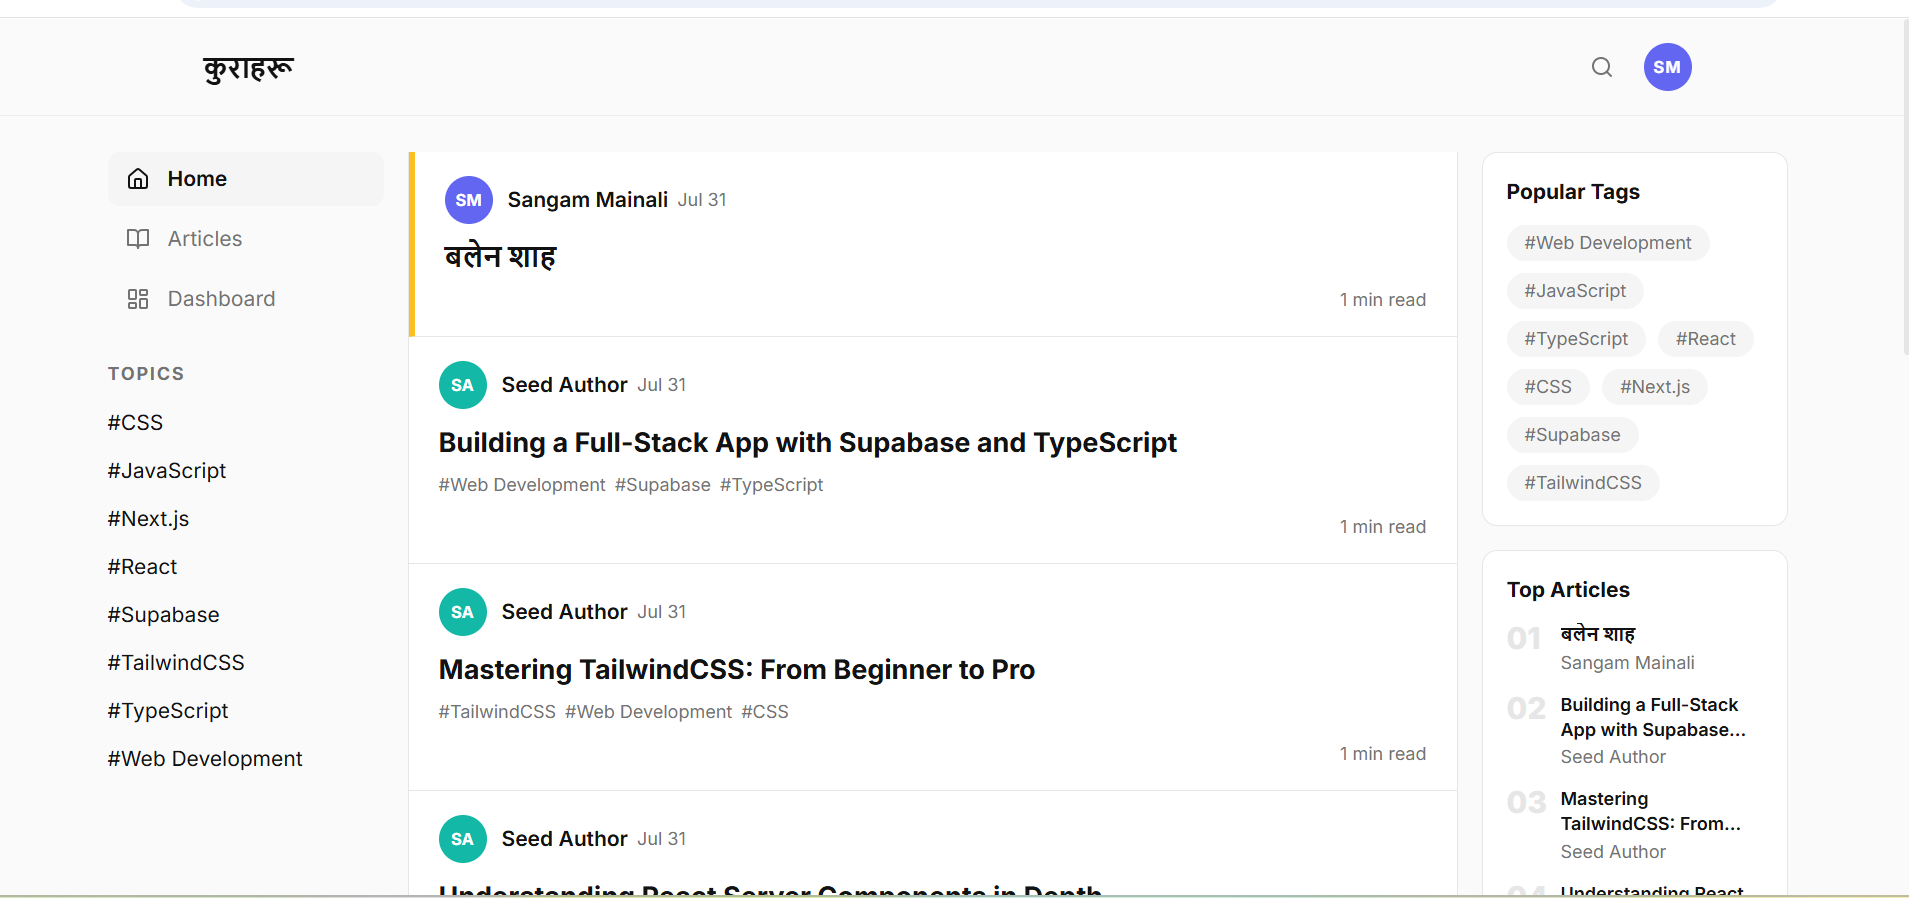
Task: Select #CSS chip in Popular Tags
Action: click(1548, 387)
